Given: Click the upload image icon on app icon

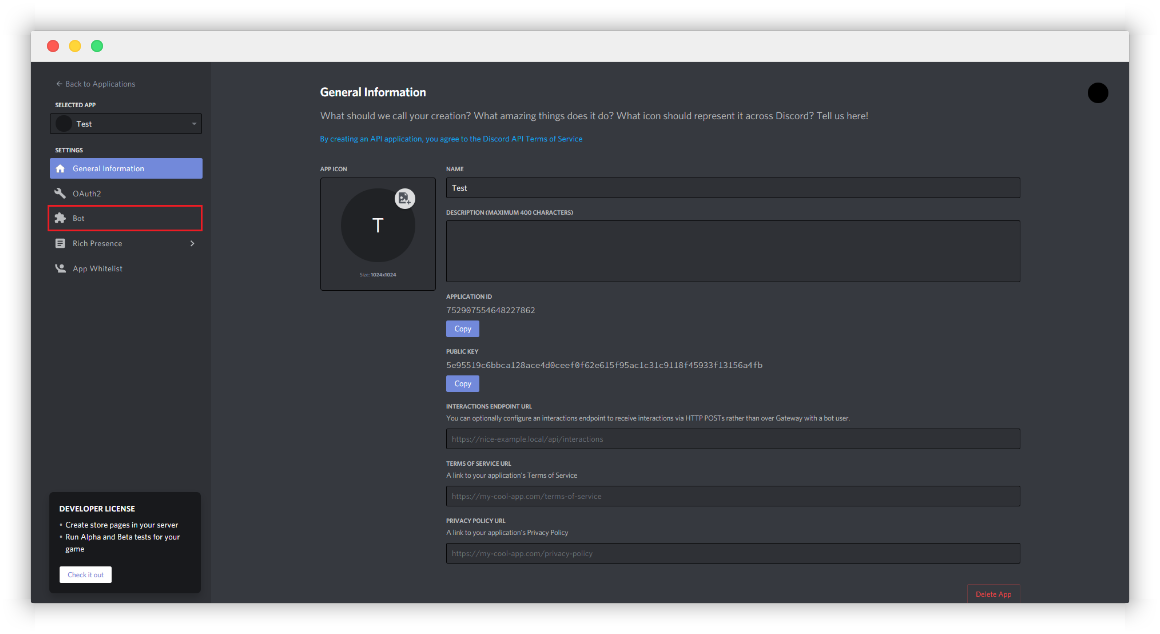Looking at the screenshot, I should pos(405,198).
